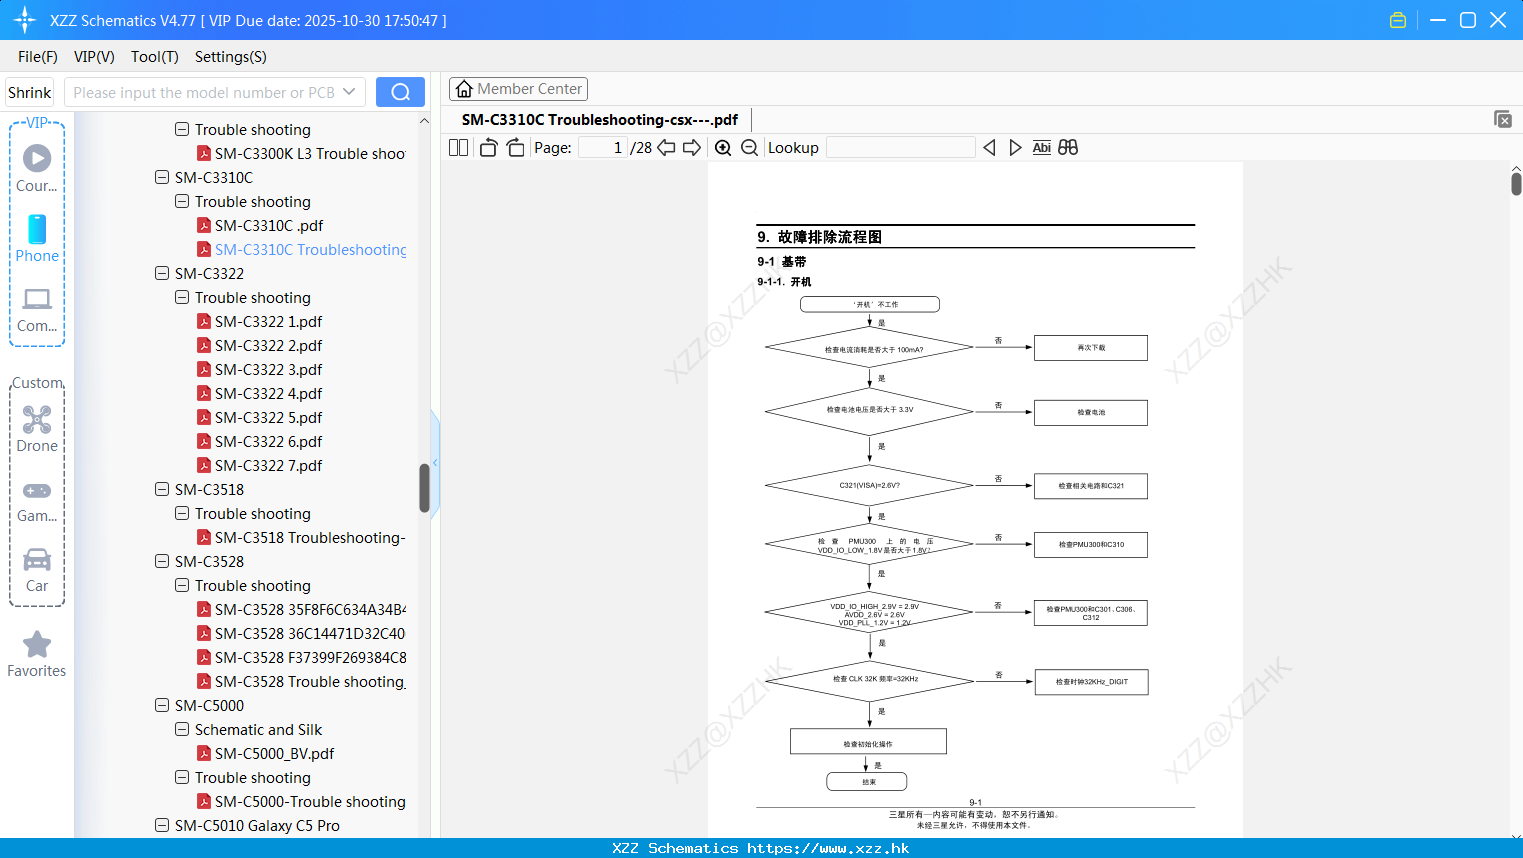Screen dimensions: 1523x858
Task: Open the Car category
Action: coord(37,570)
